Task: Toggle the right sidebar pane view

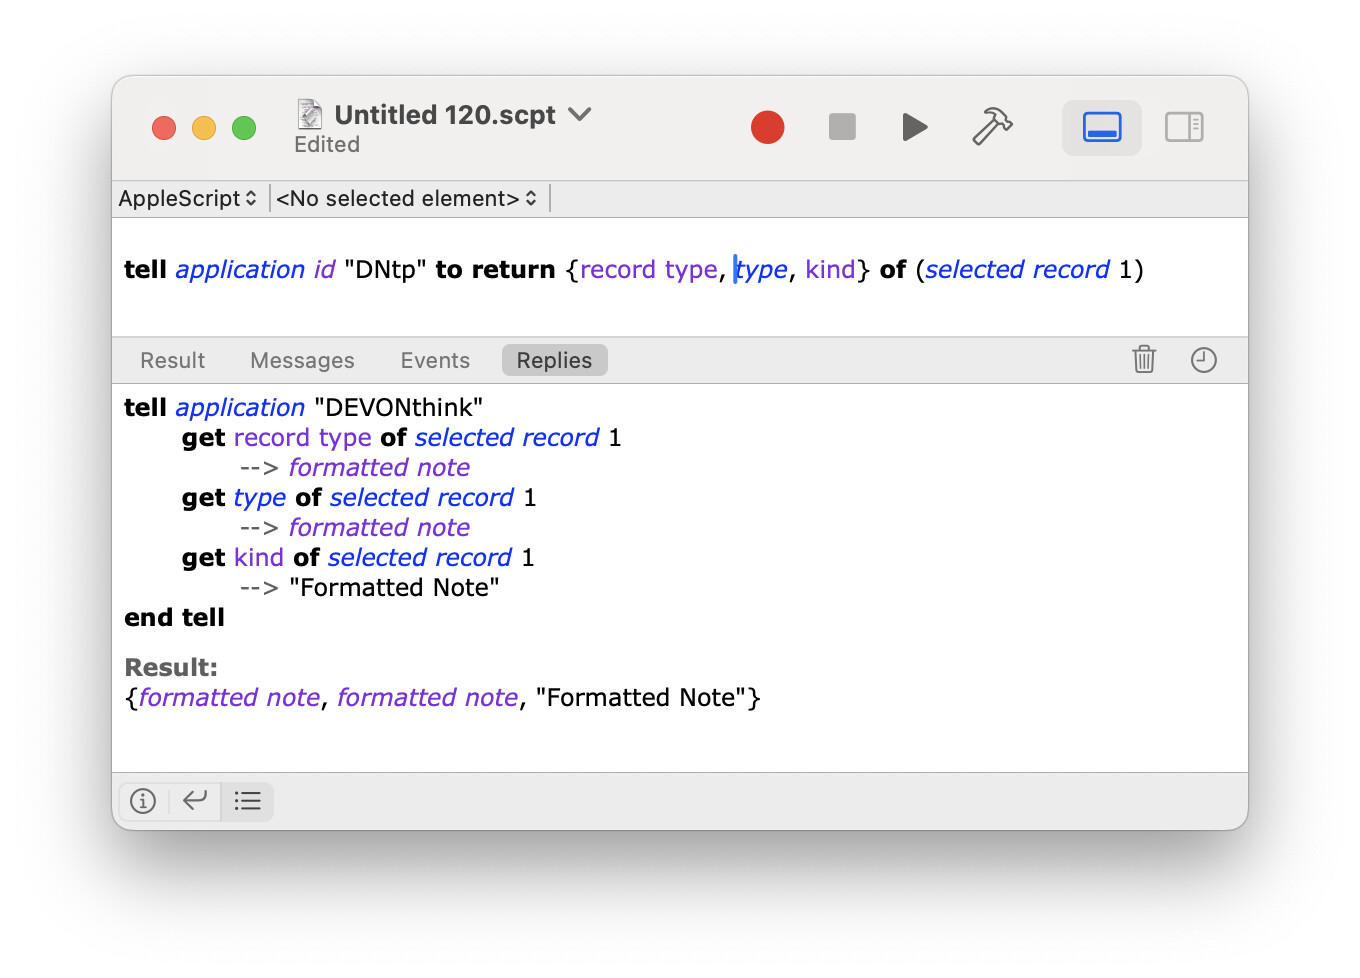Action: (1184, 127)
